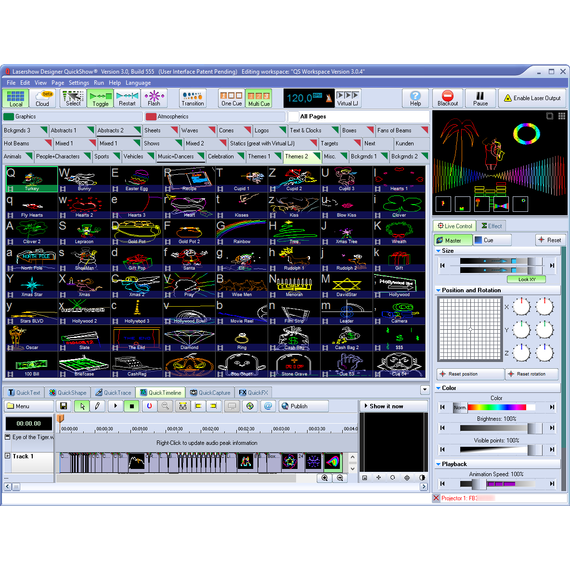
Task: Activate the Select cue mode icon
Action: pos(73,98)
